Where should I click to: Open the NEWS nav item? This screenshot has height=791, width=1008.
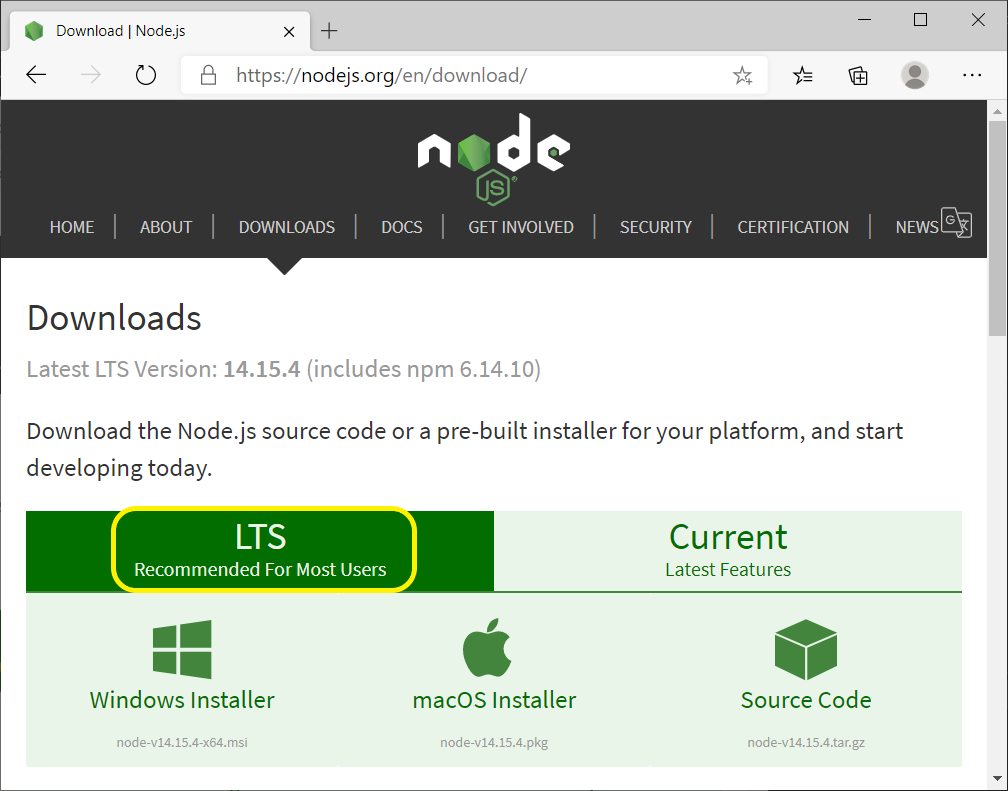[x=917, y=227]
